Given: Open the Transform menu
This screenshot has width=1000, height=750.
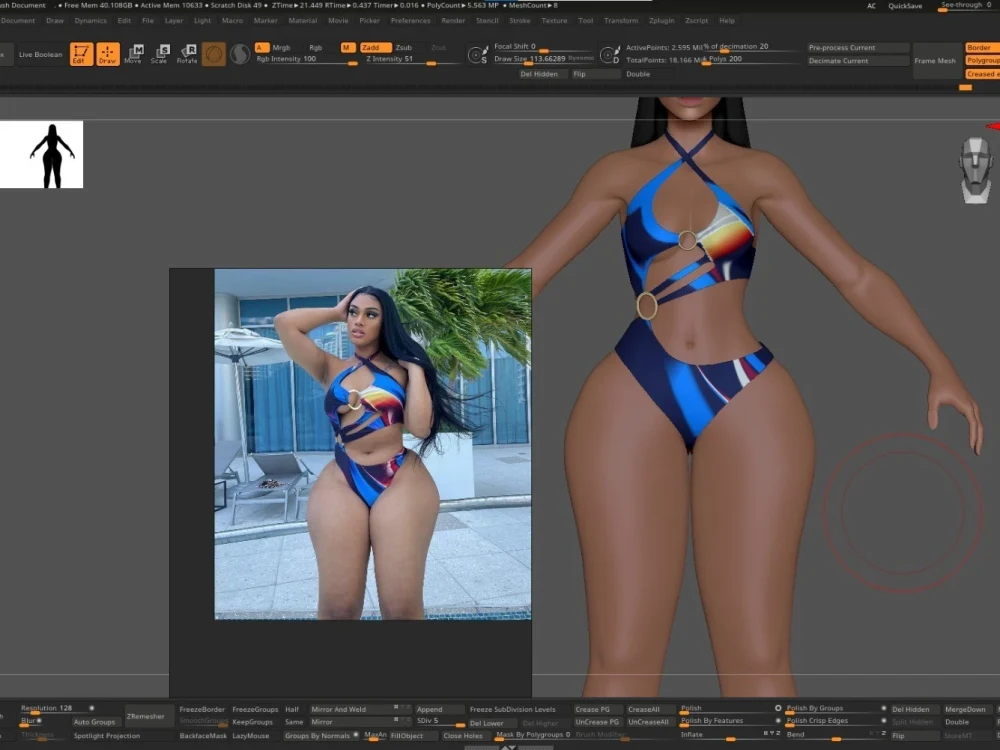Looking at the screenshot, I should coord(621,20).
